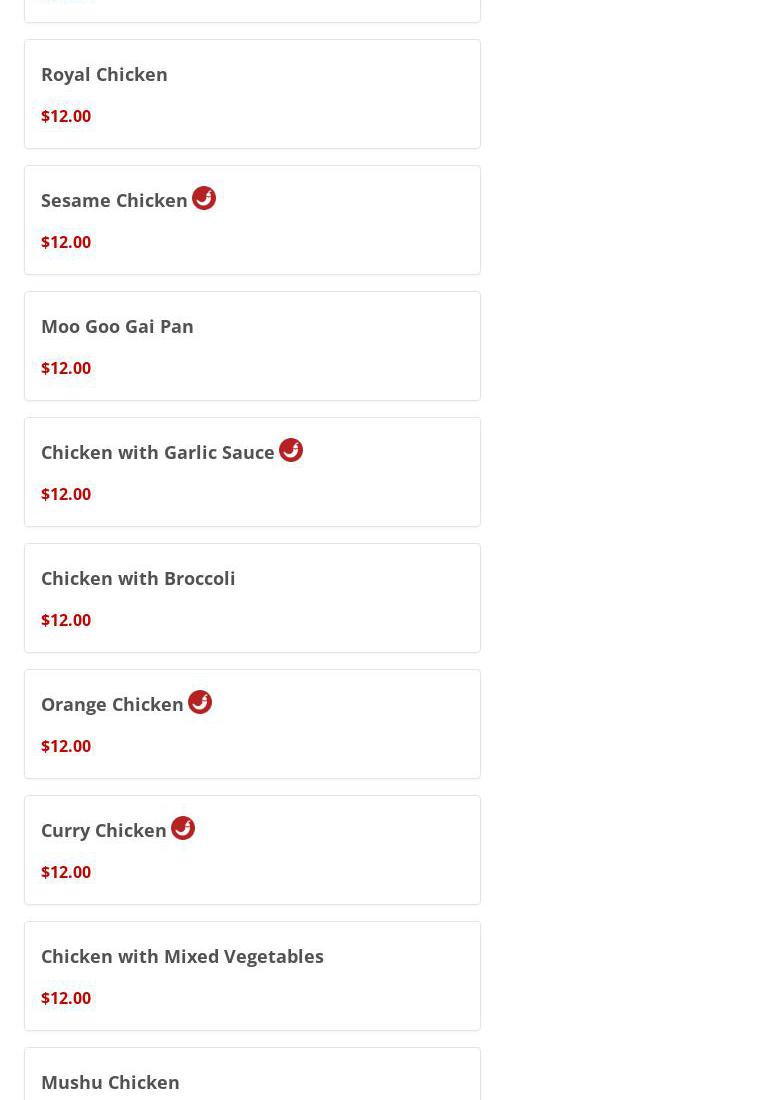Open the Royal Chicken menu item
The image size is (770, 1100).
point(104,75)
